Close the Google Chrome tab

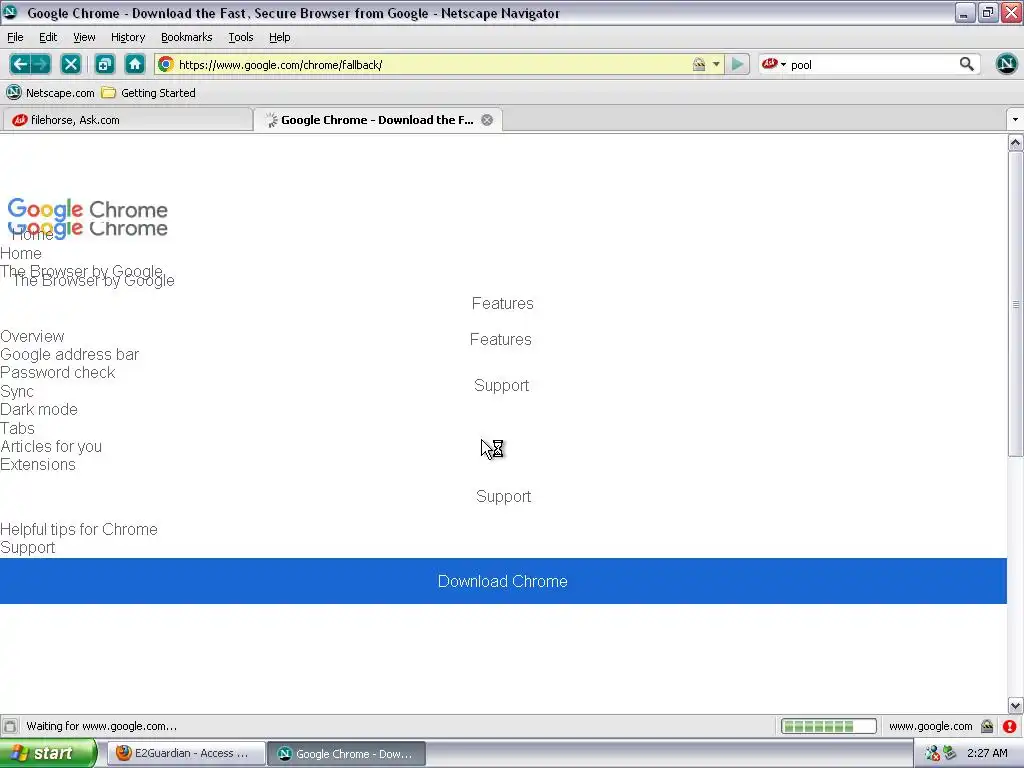(x=487, y=120)
